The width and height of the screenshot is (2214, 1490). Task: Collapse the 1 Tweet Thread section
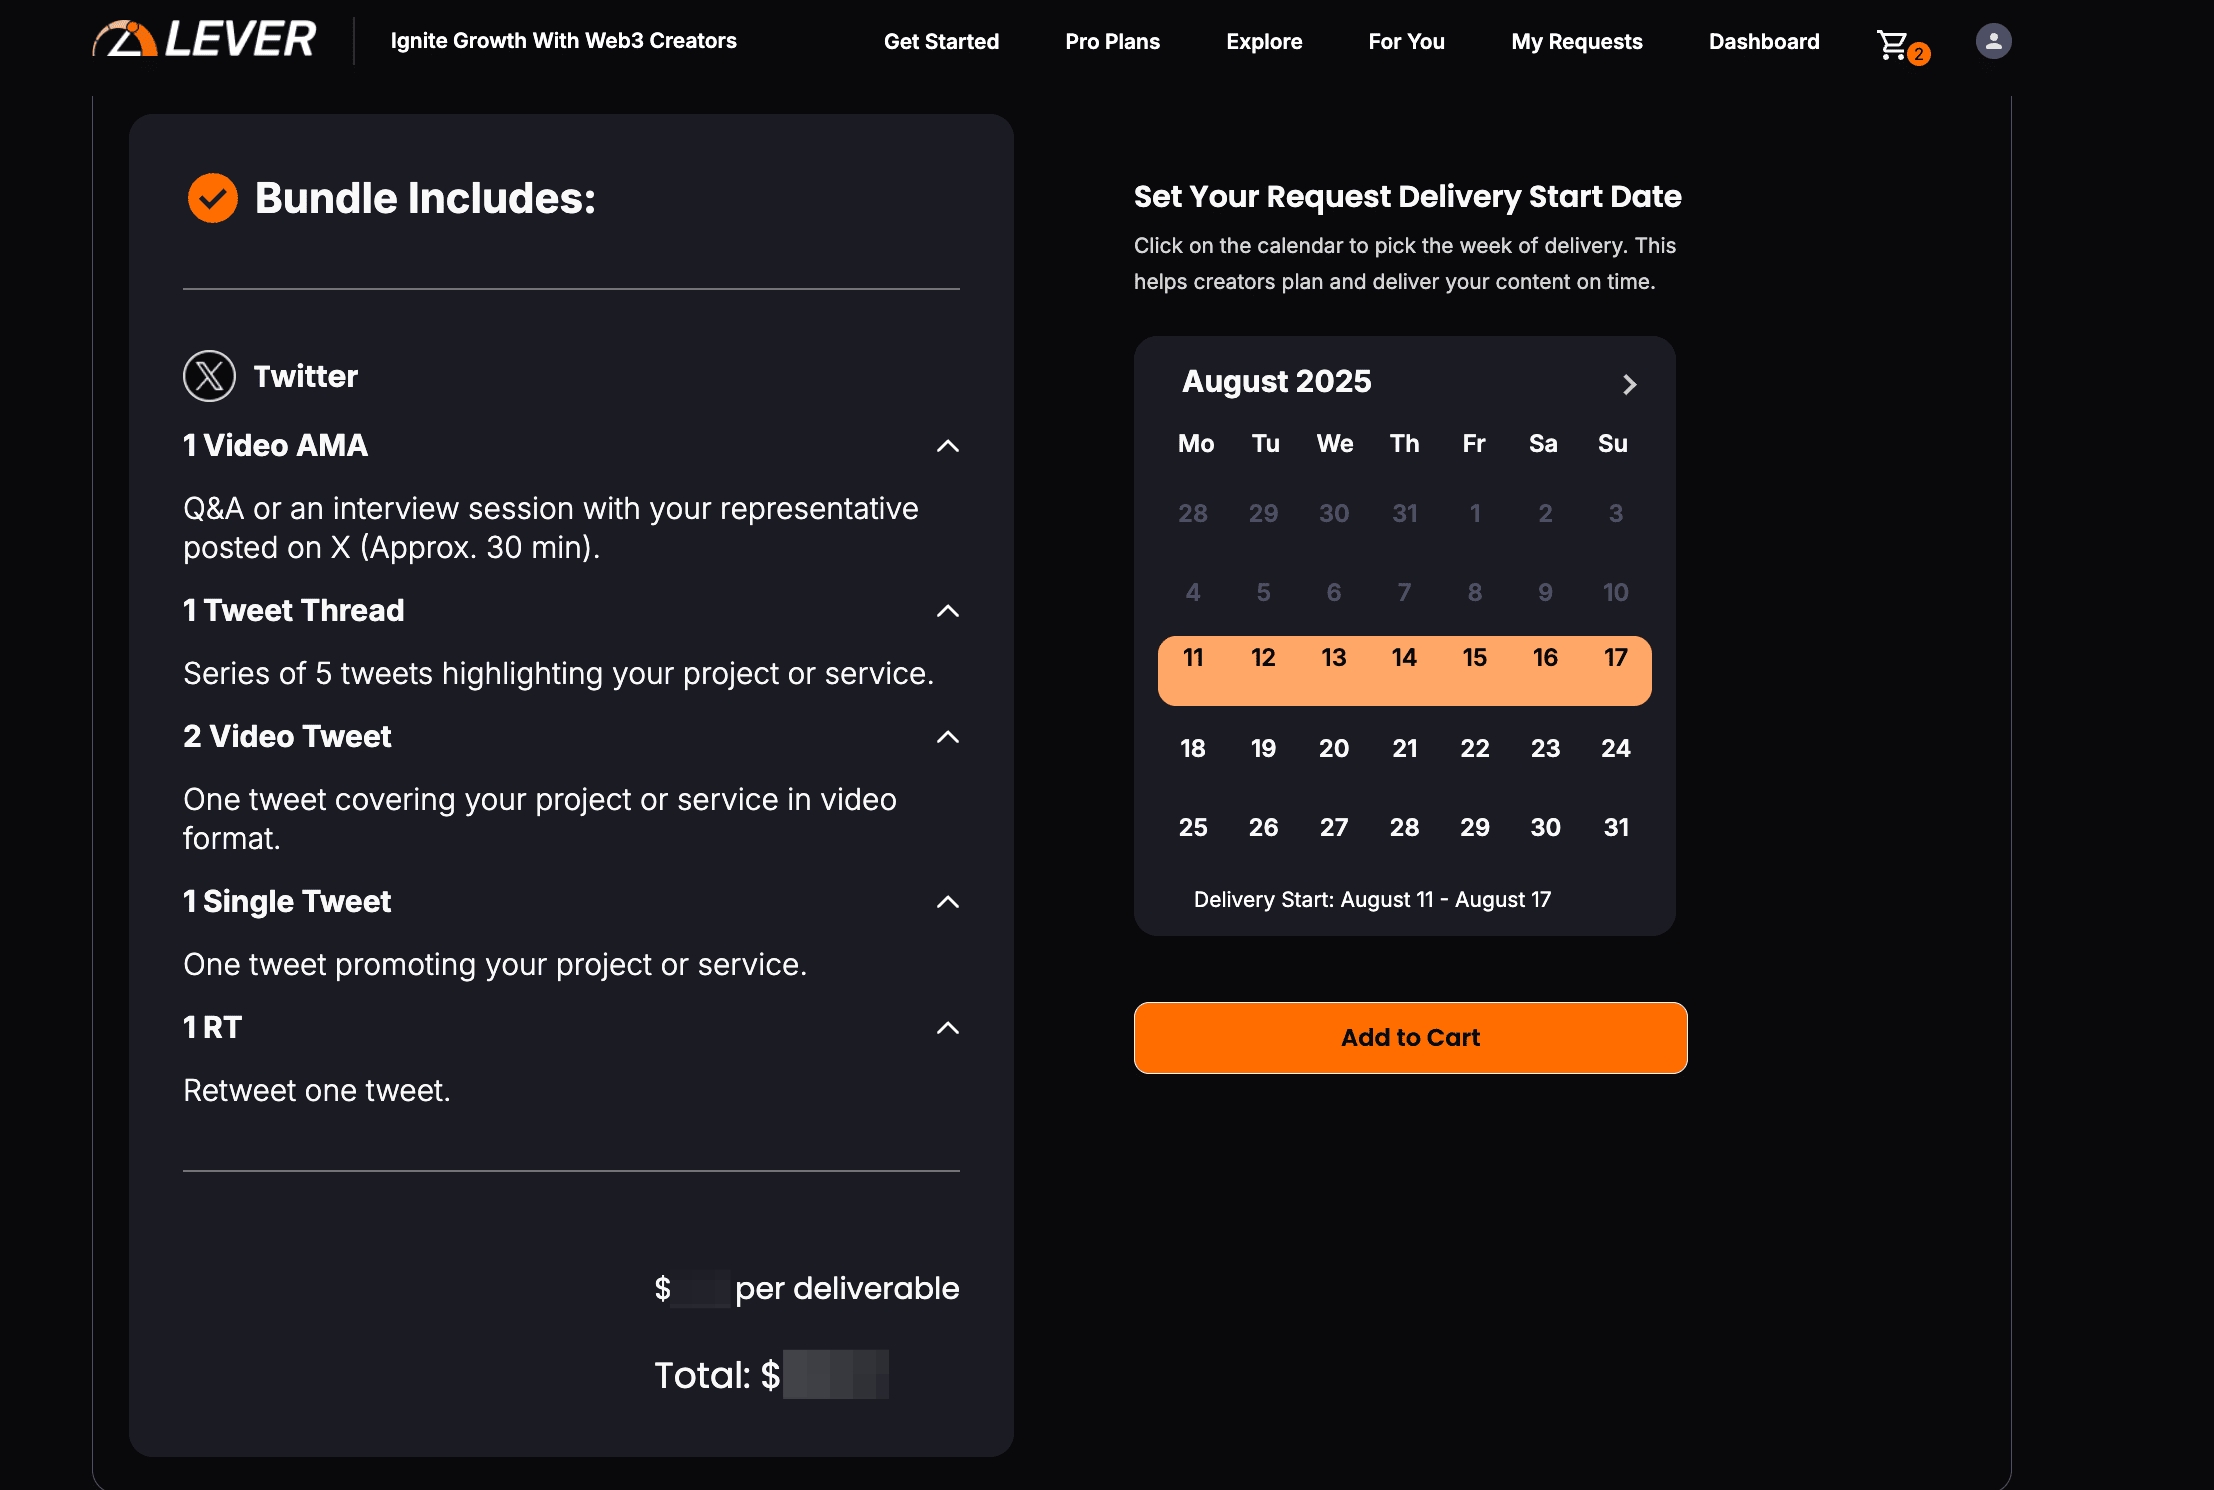(948, 611)
